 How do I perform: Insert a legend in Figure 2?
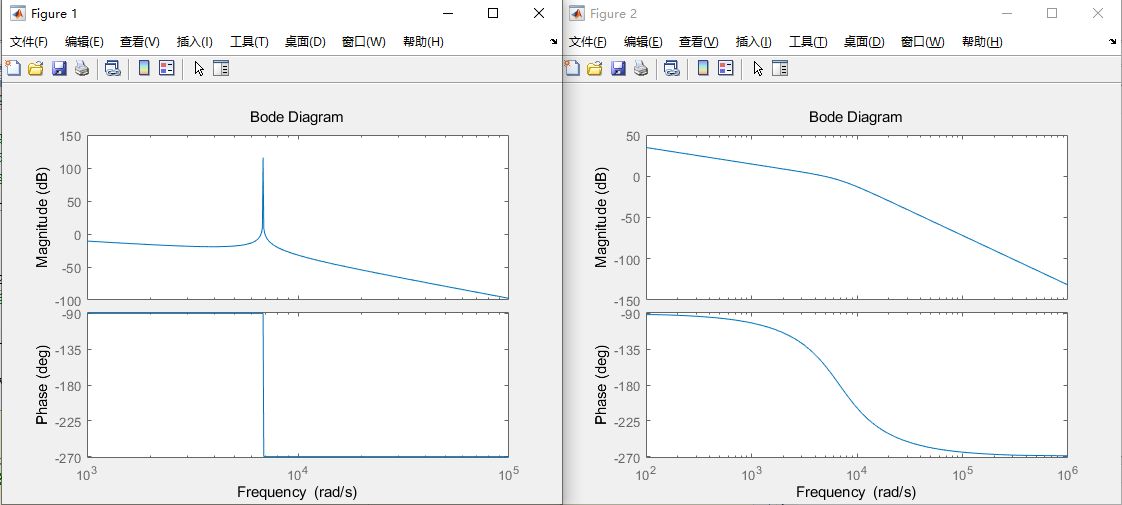[x=726, y=69]
